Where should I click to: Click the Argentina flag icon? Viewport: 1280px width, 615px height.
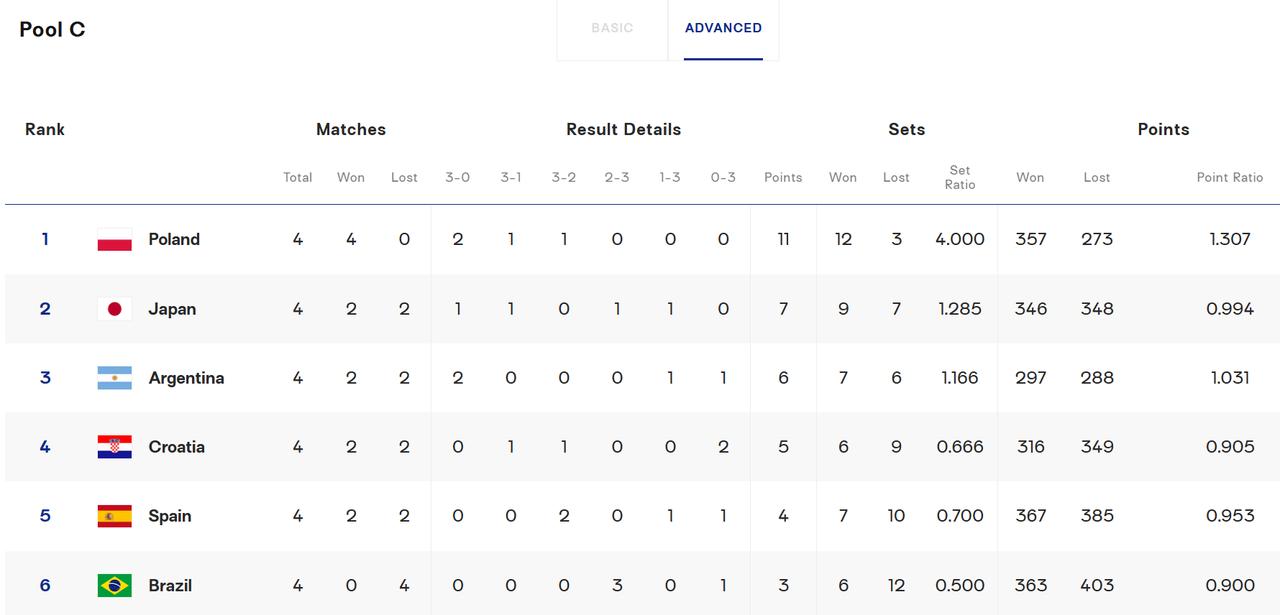114,378
